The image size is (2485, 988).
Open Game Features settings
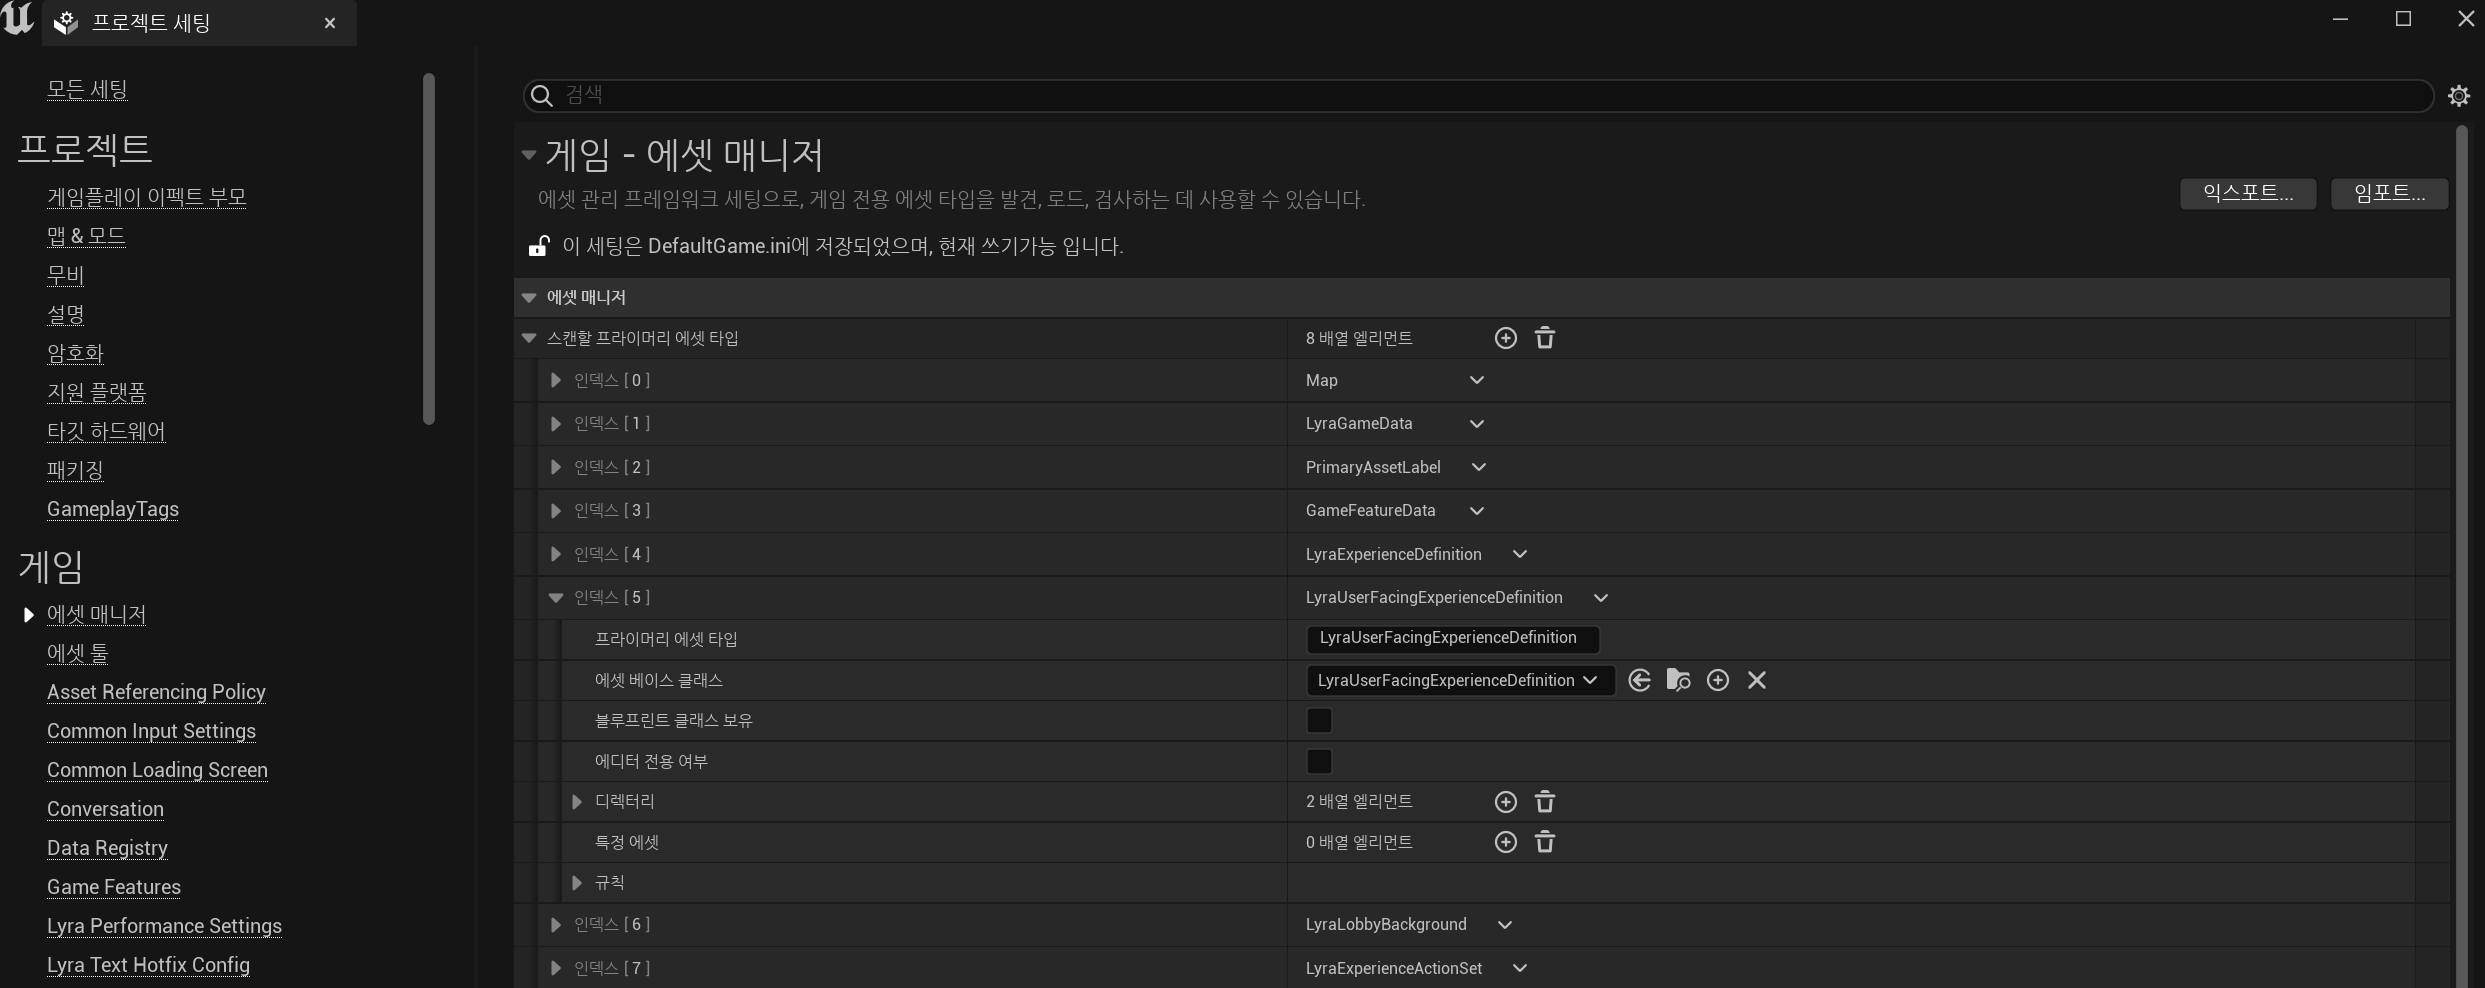[114, 887]
